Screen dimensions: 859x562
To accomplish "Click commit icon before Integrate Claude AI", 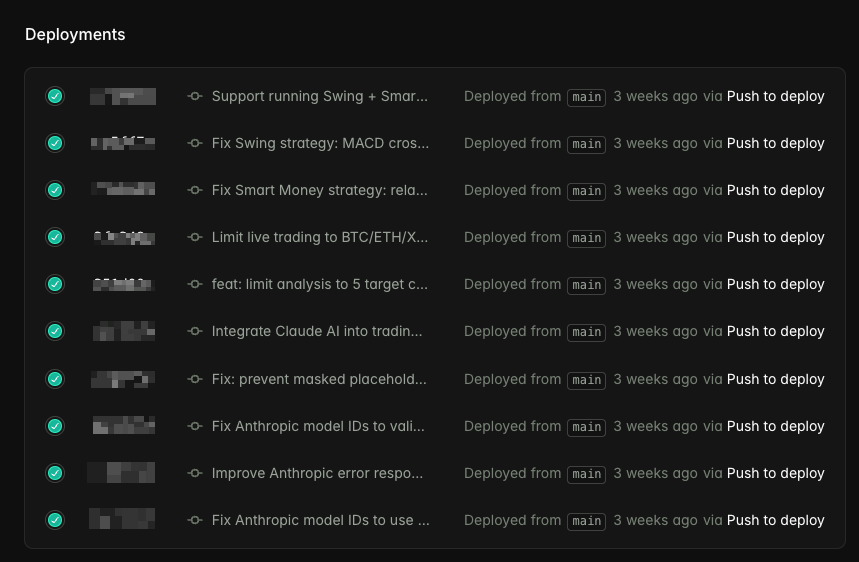I will pyautogui.click(x=195, y=331).
